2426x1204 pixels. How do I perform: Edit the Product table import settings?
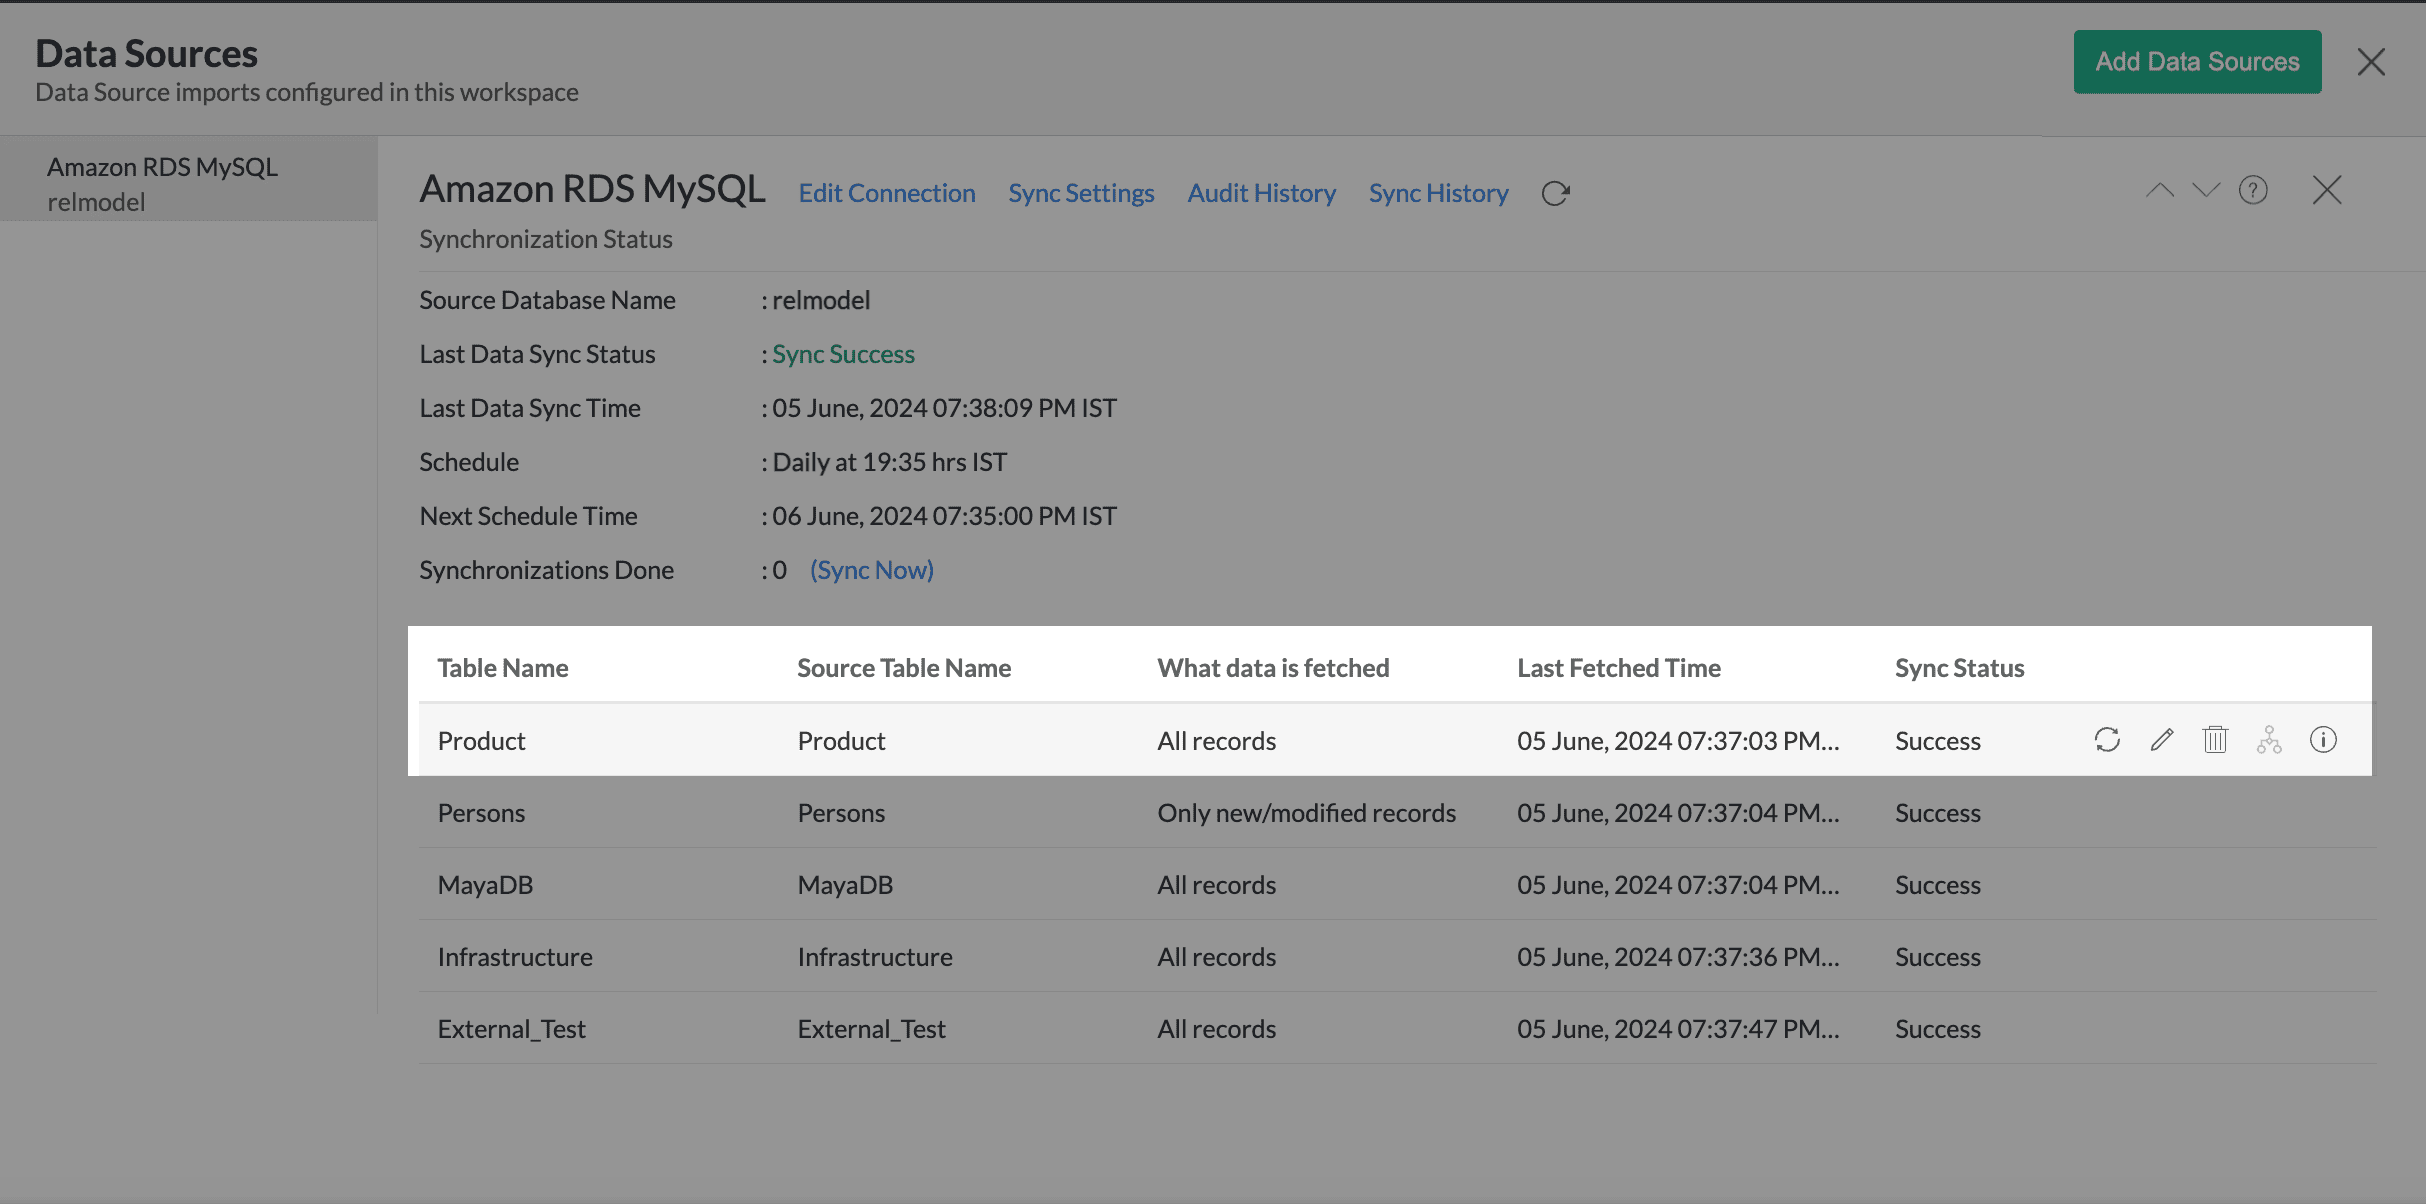2162,740
